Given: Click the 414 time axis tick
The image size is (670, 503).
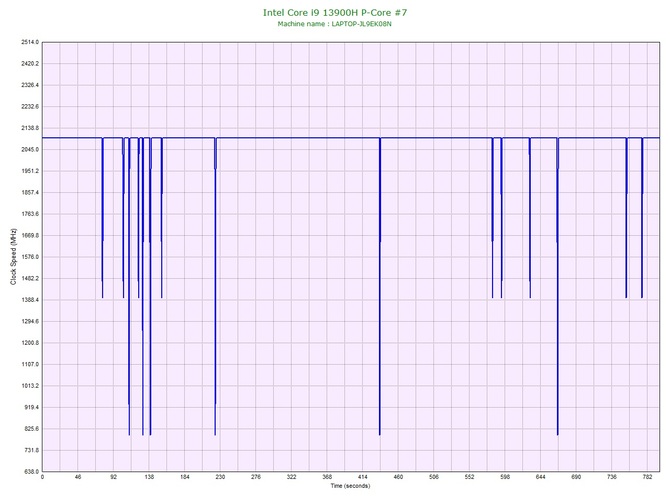Looking at the screenshot, I should coord(362,477).
